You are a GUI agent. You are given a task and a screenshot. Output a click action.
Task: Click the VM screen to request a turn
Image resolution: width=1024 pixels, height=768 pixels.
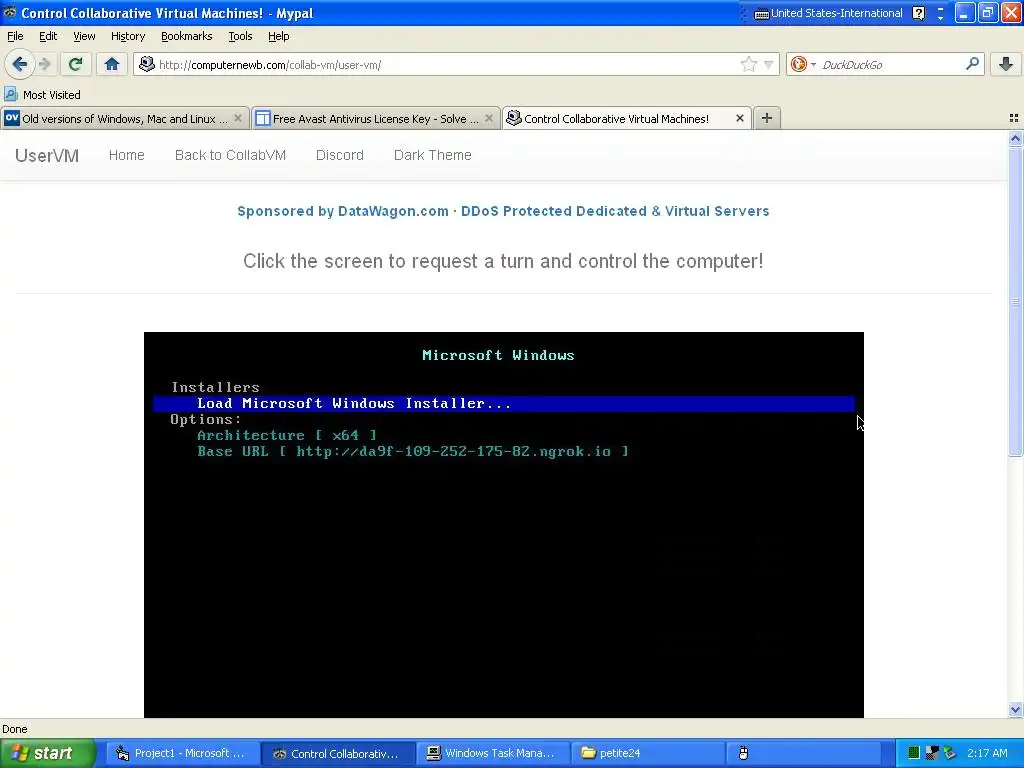pos(504,524)
